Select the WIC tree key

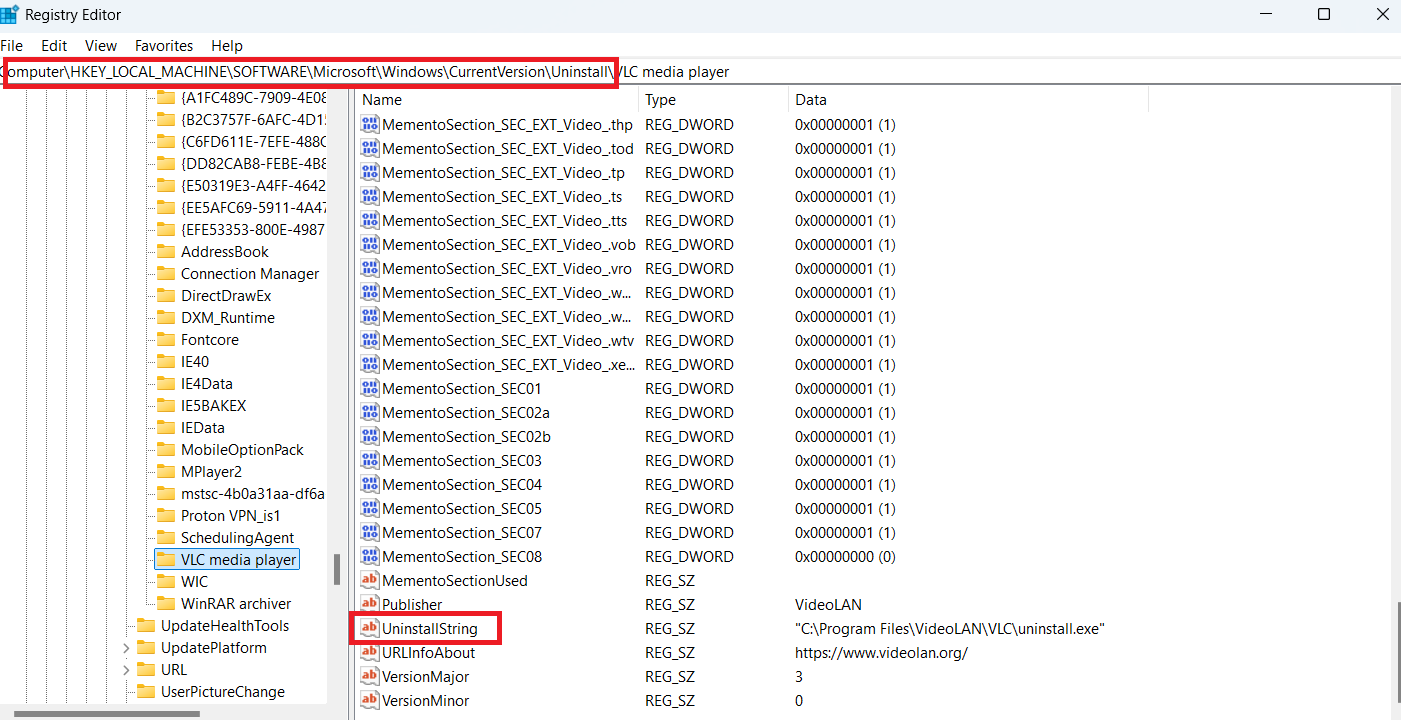pyautogui.click(x=195, y=582)
